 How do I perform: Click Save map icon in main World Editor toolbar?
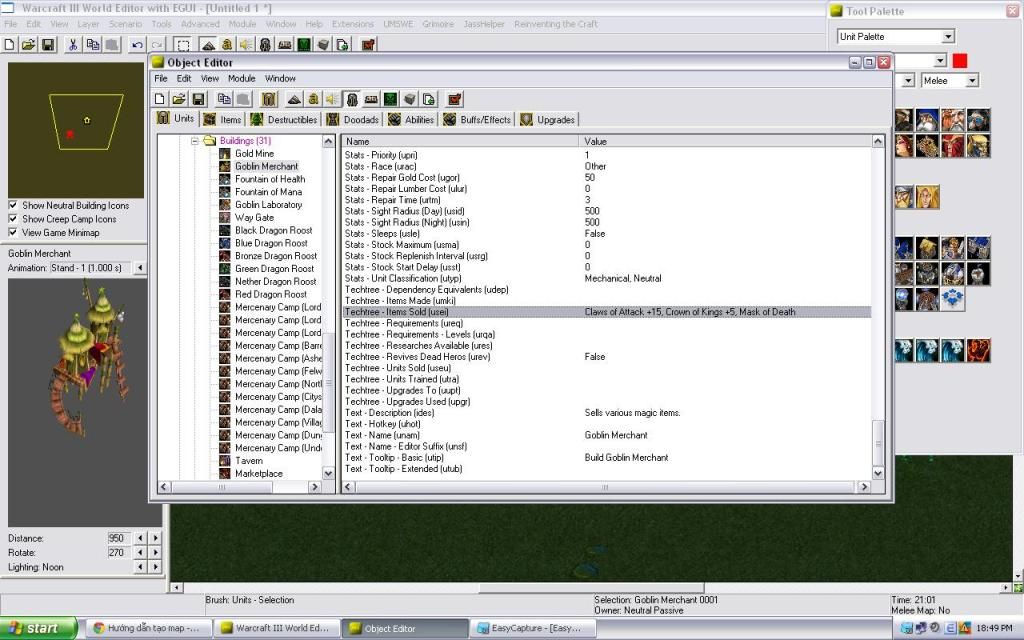(x=48, y=44)
